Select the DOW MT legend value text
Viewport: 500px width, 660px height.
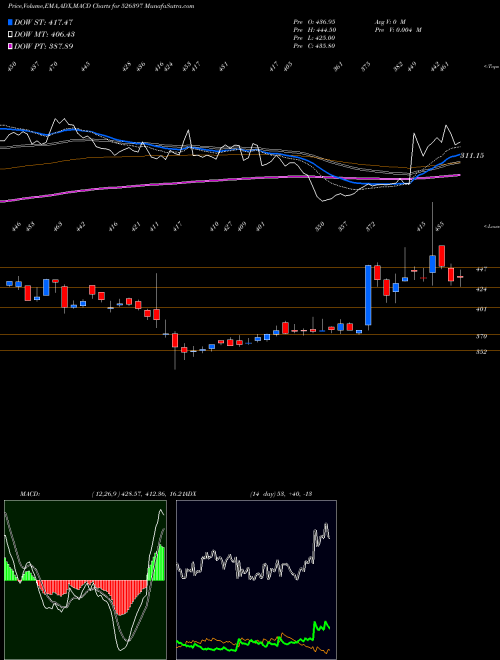[45, 34]
